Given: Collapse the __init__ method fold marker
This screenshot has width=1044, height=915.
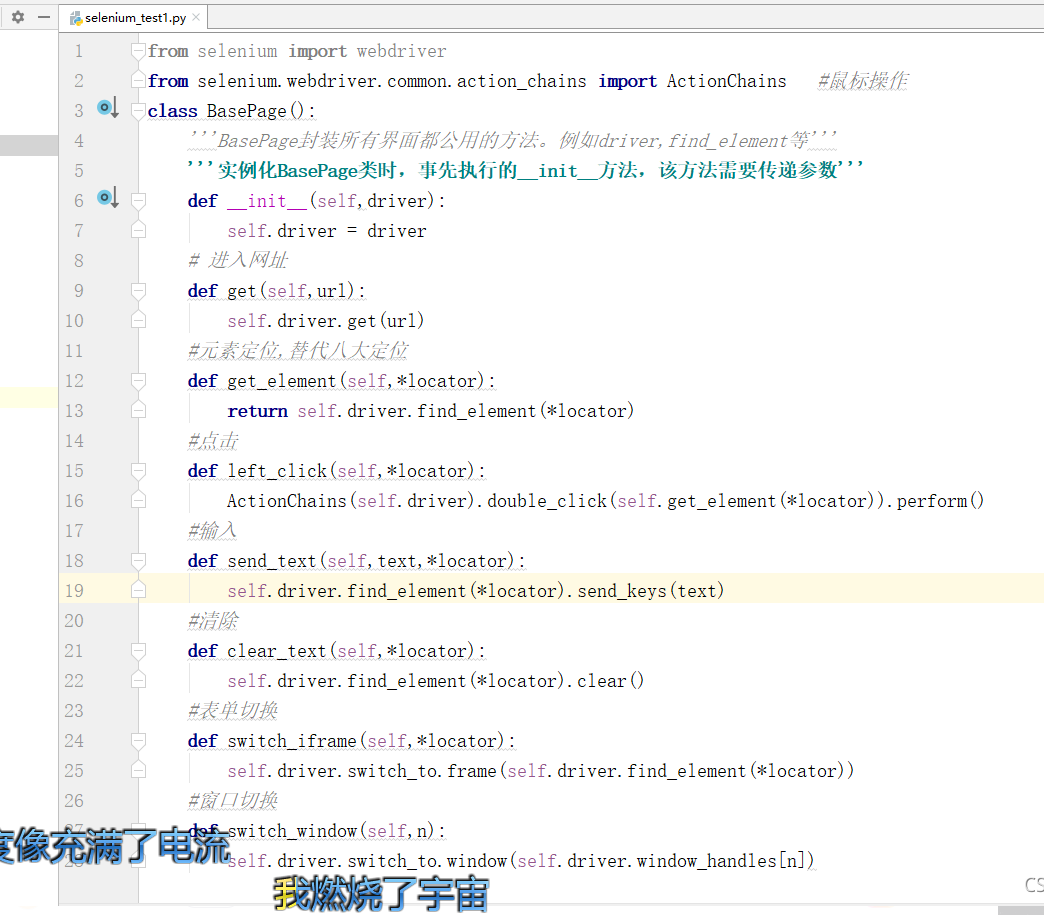Looking at the screenshot, I should [137, 200].
